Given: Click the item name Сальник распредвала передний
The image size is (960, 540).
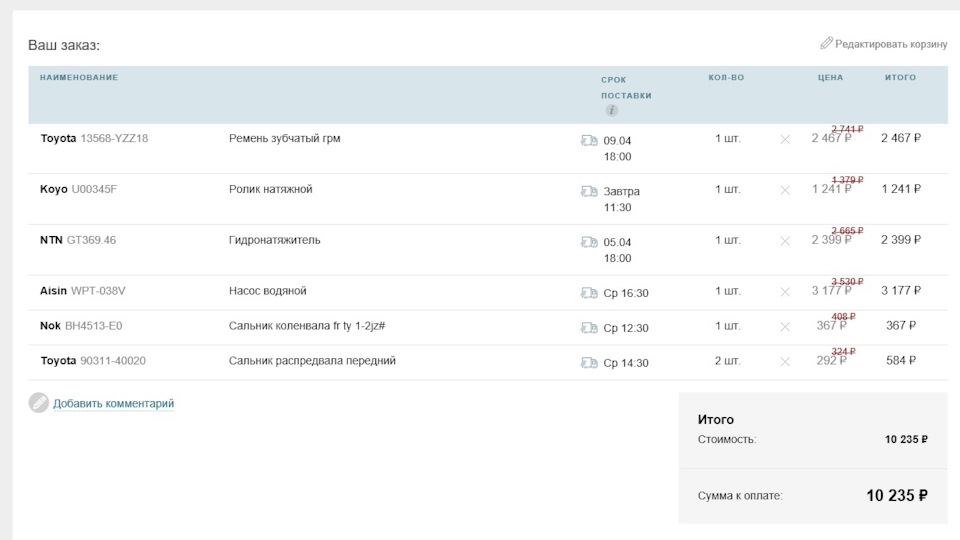Looking at the screenshot, I should point(312,361).
